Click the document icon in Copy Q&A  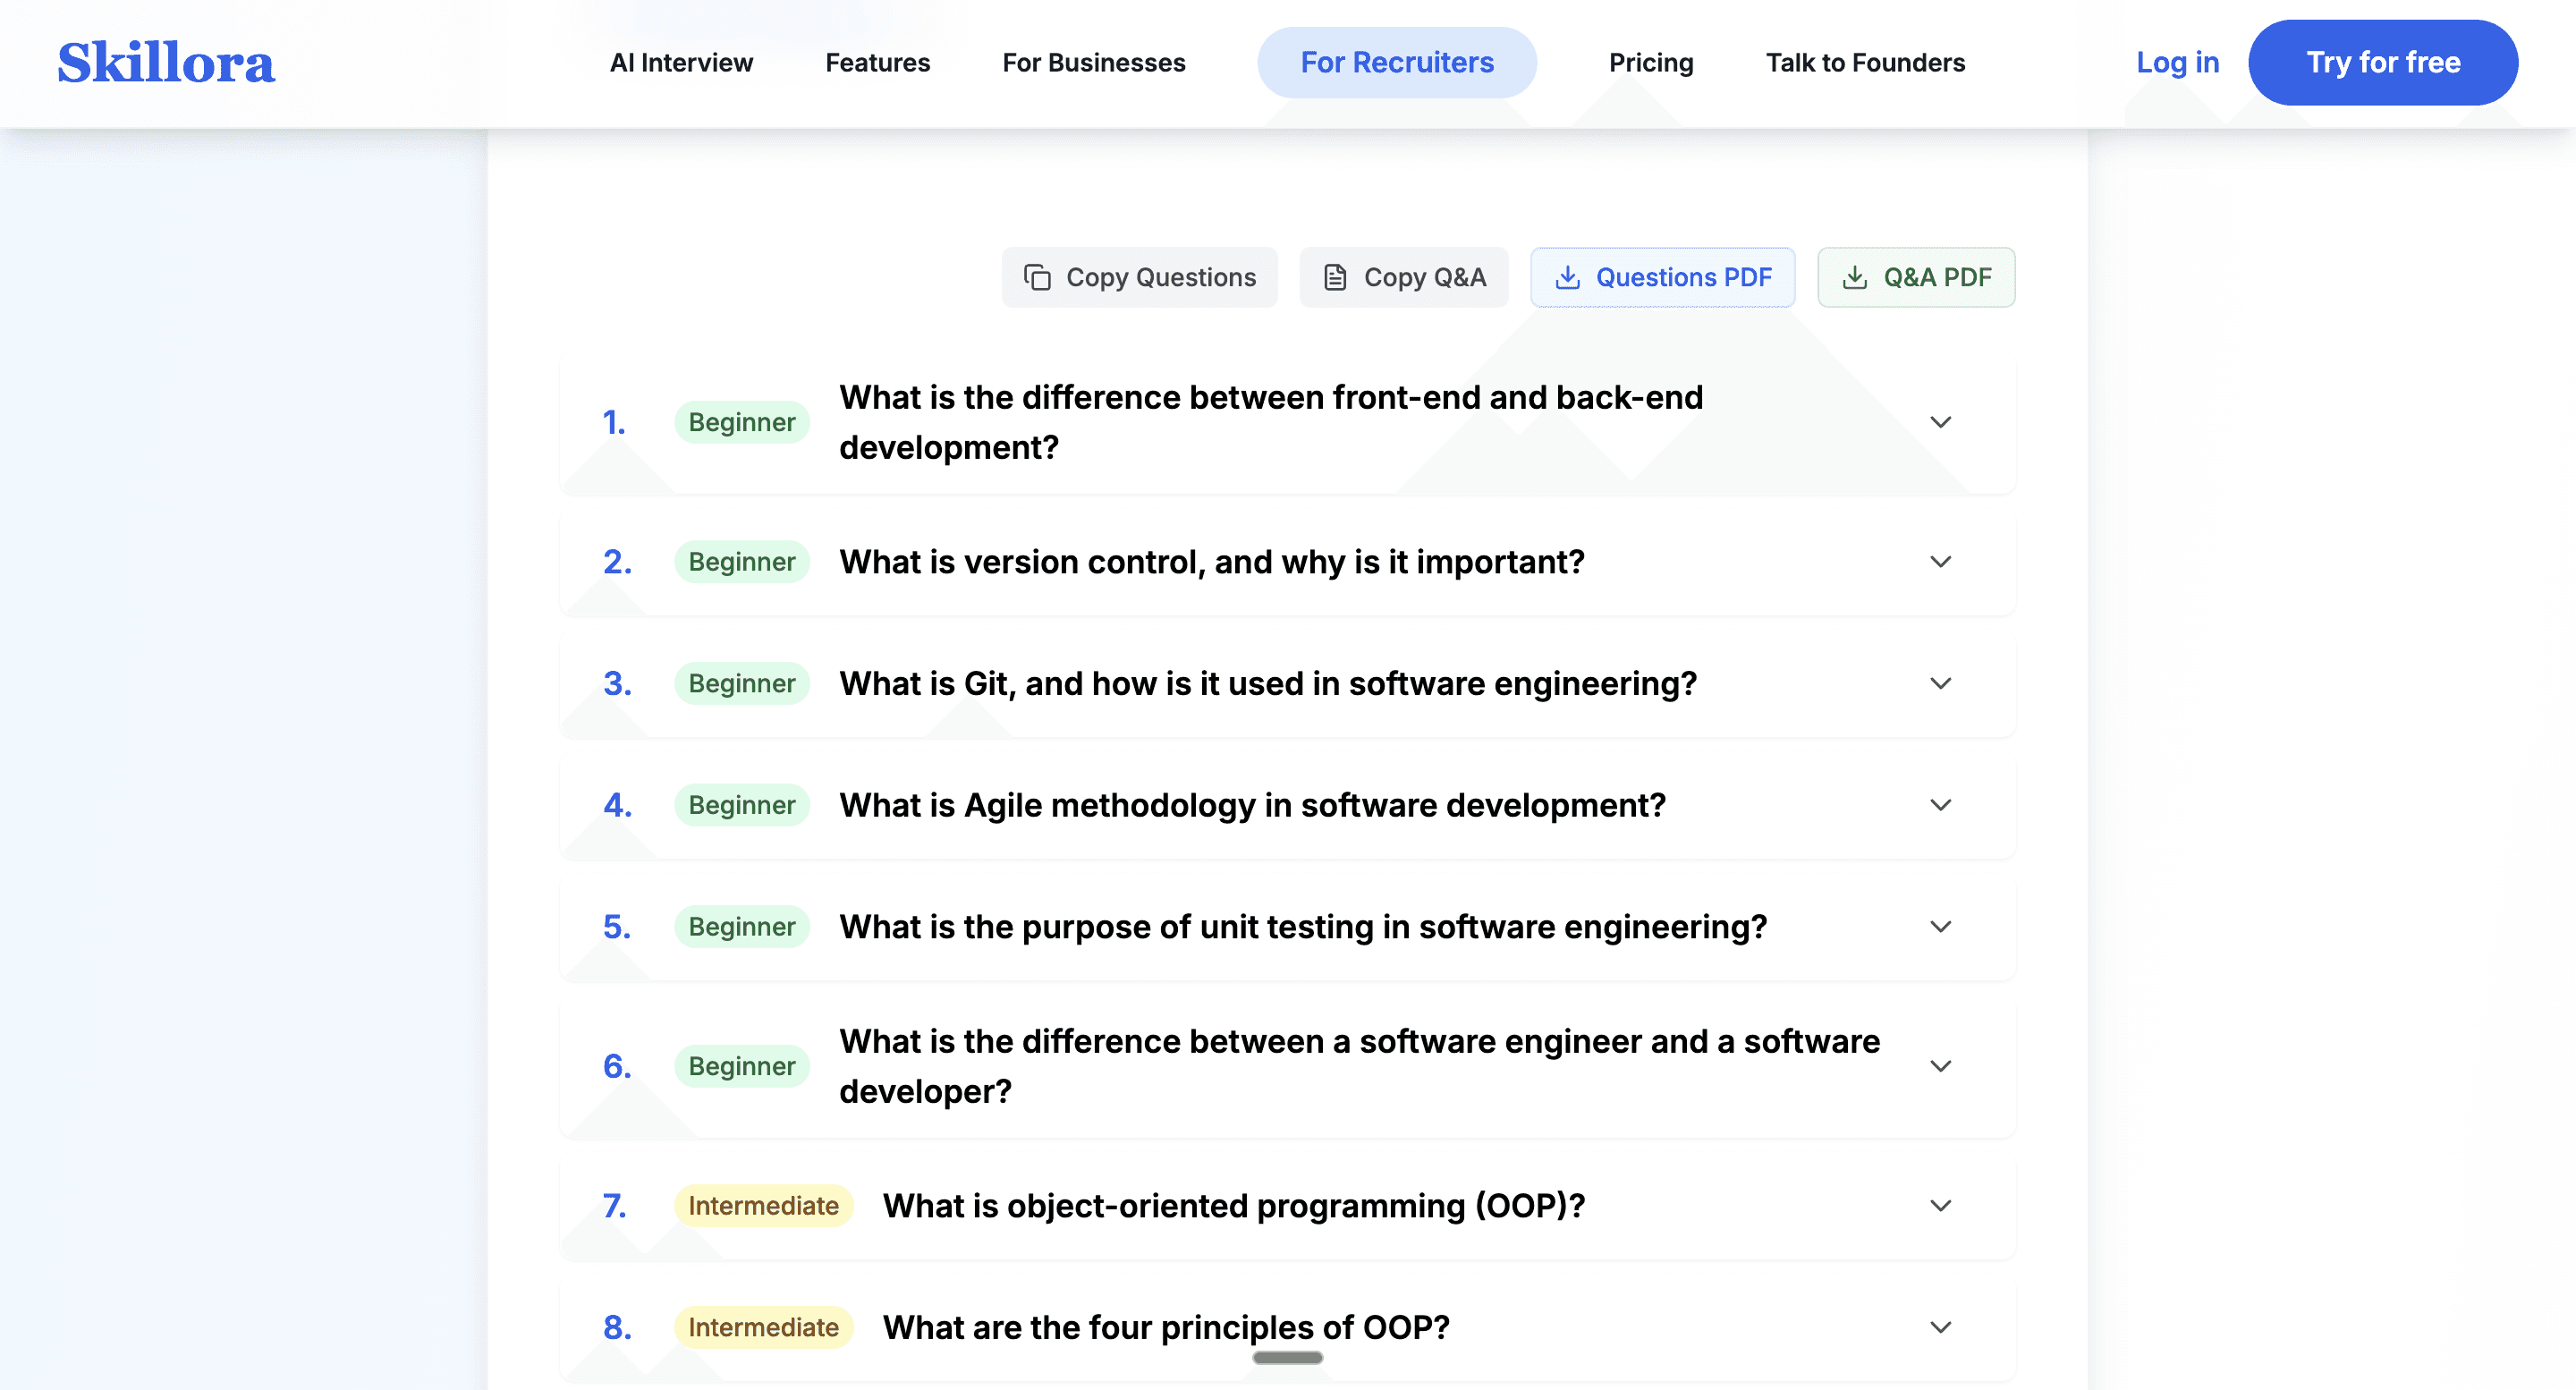click(x=1335, y=277)
